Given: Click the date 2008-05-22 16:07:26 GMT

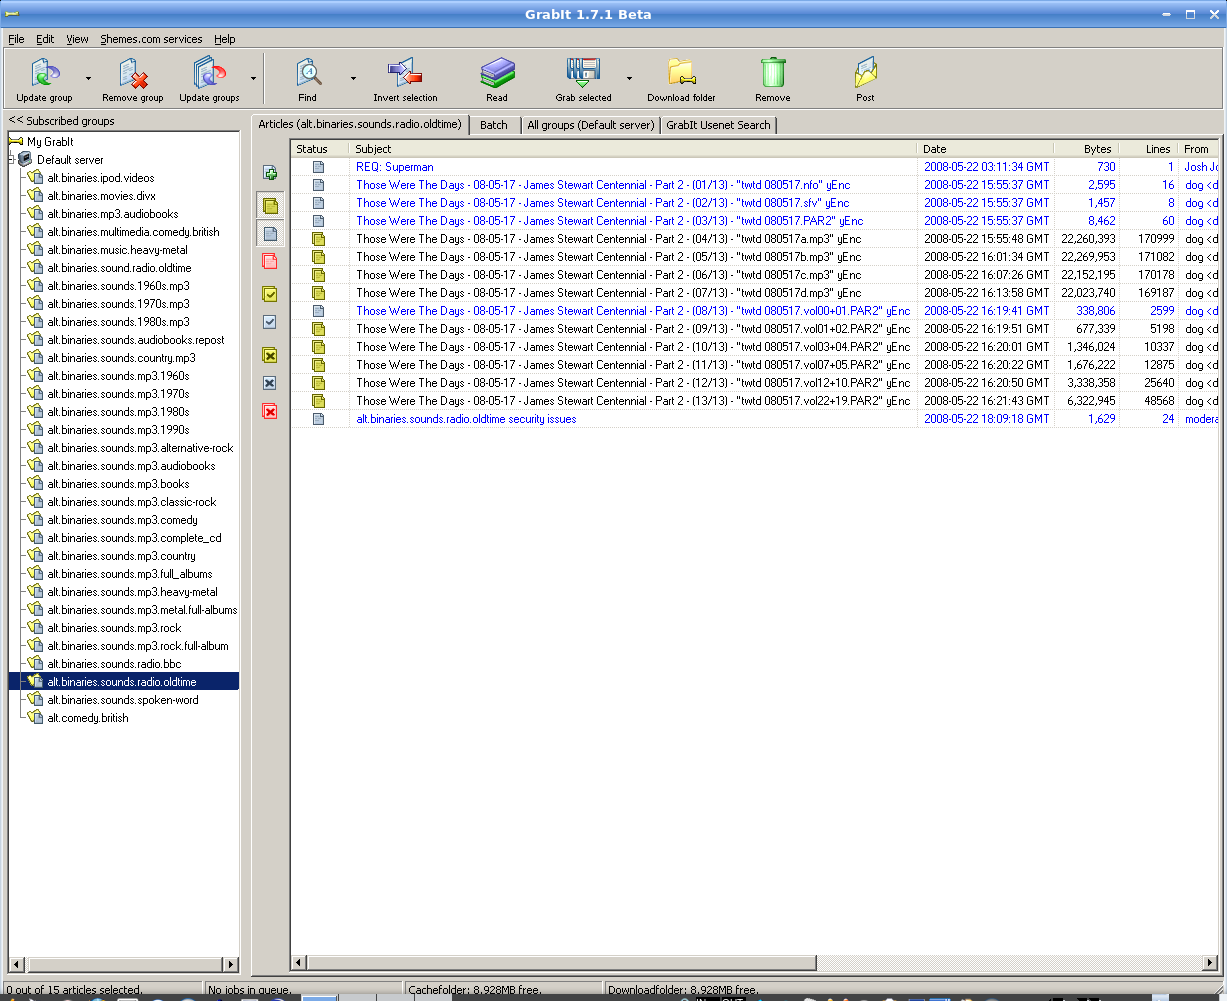Looking at the screenshot, I should click(x=987, y=275).
